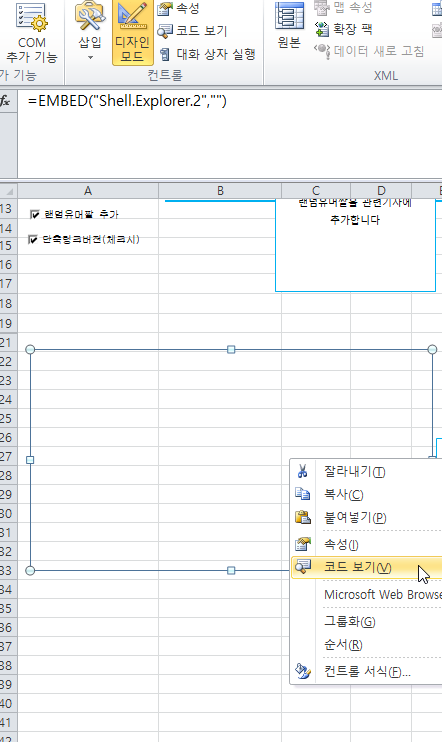Choose 잘라내기(T) from context menu
Screen dimensions: 442x742
[367, 471]
